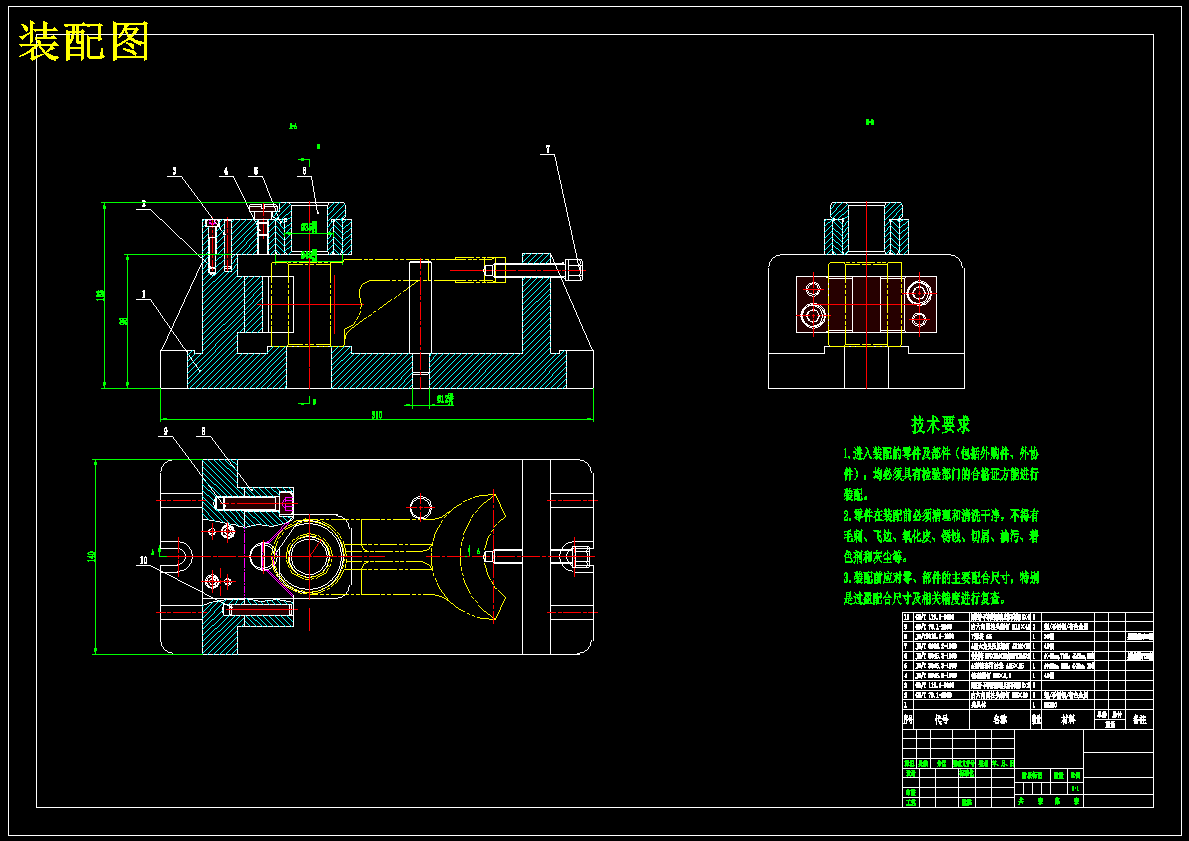The height and width of the screenshot is (841, 1189).
Task: Click balloon number 2 in front view
Action: [143, 203]
